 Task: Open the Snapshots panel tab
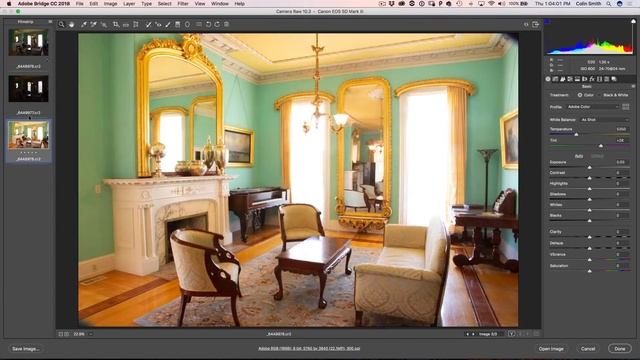point(614,79)
